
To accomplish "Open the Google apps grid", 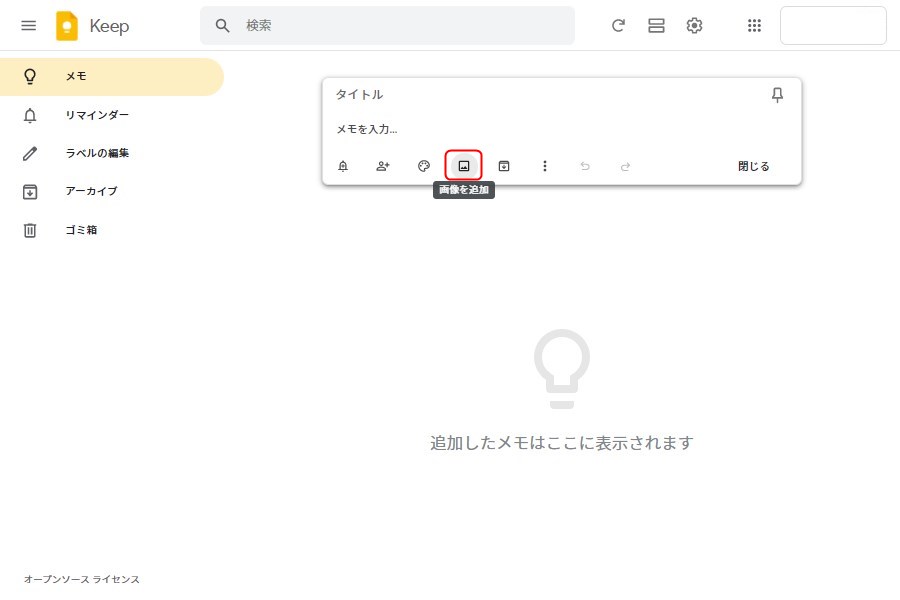I will tap(755, 26).
